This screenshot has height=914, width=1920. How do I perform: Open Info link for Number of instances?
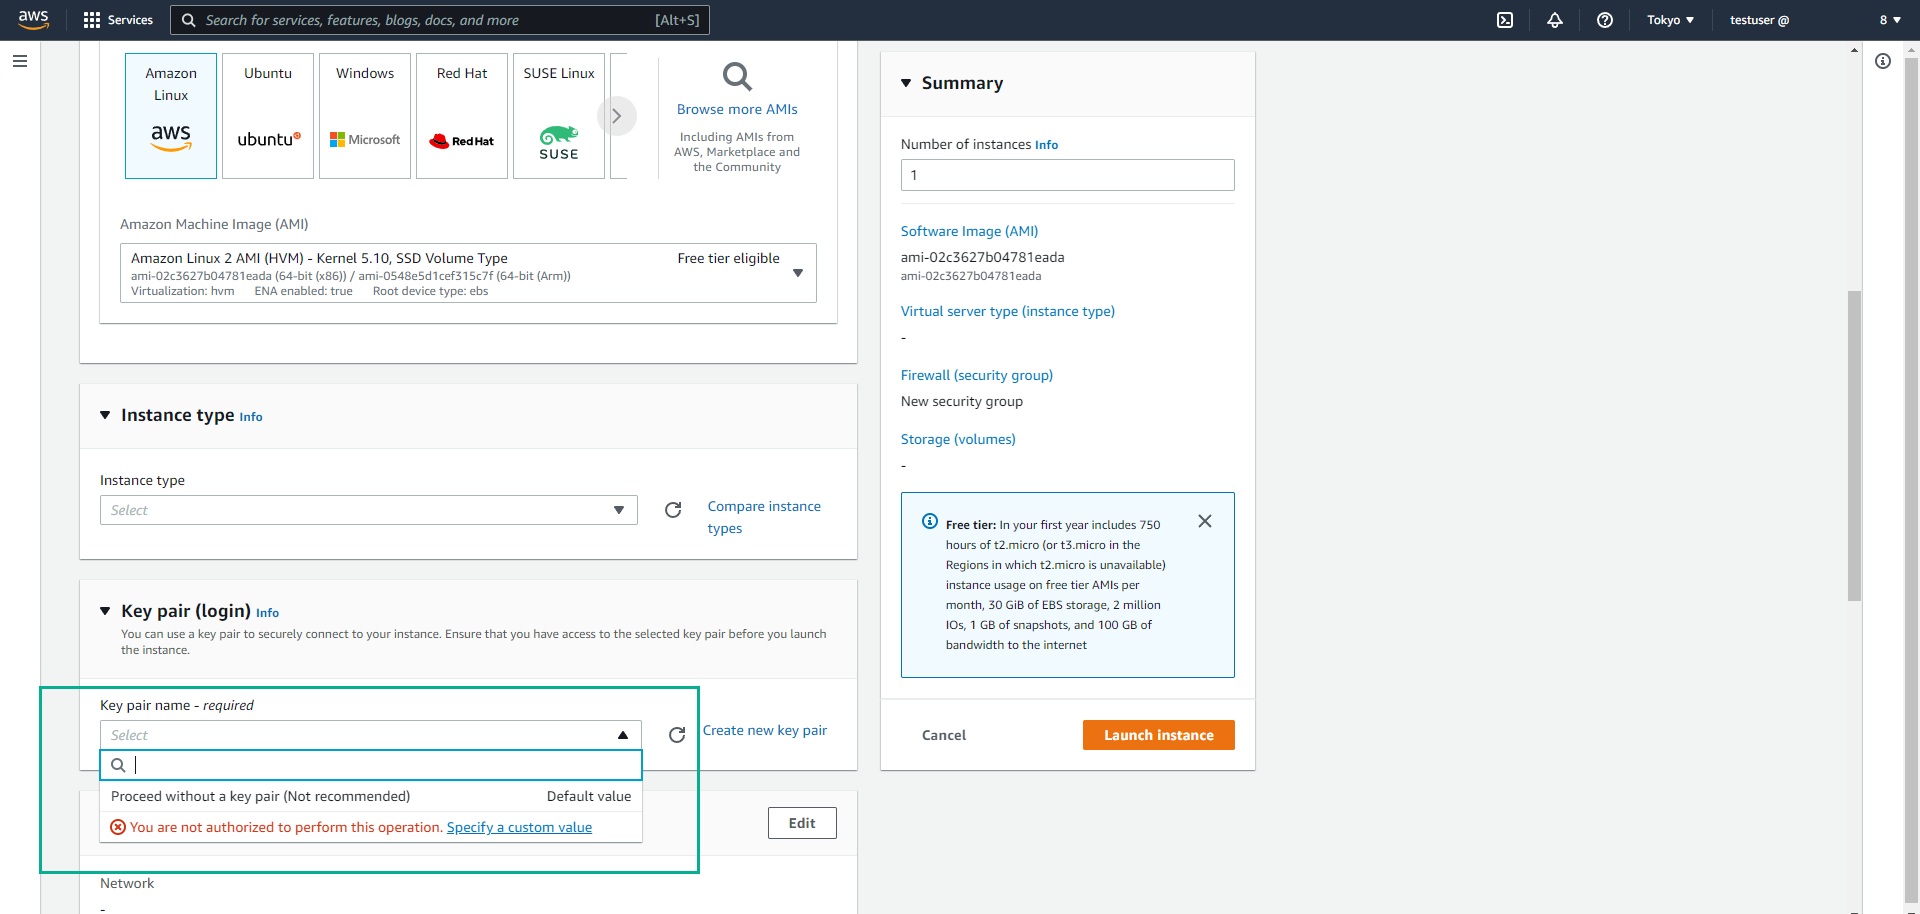click(1046, 145)
